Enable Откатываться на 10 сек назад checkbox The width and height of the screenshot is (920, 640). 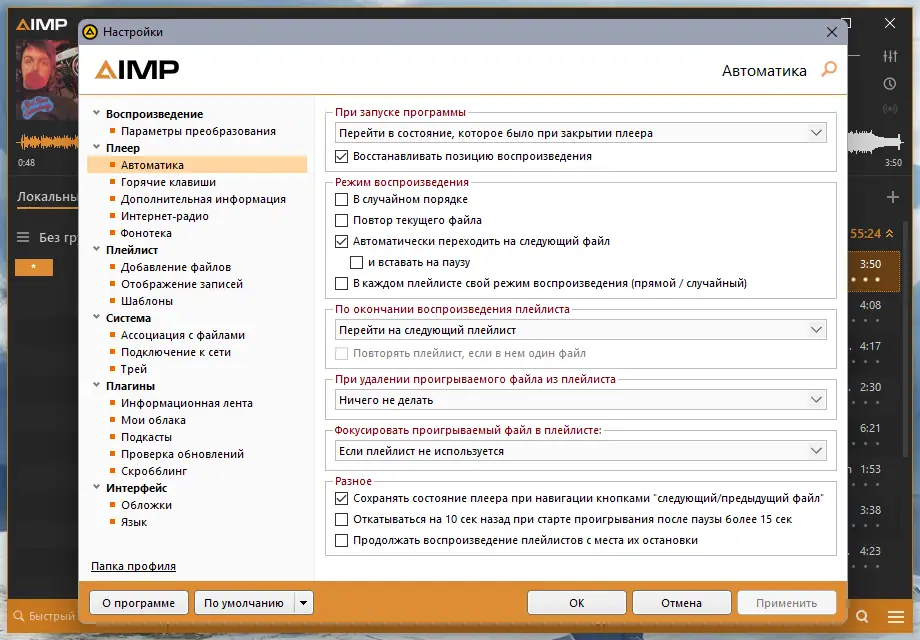click(x=341, y=519)
